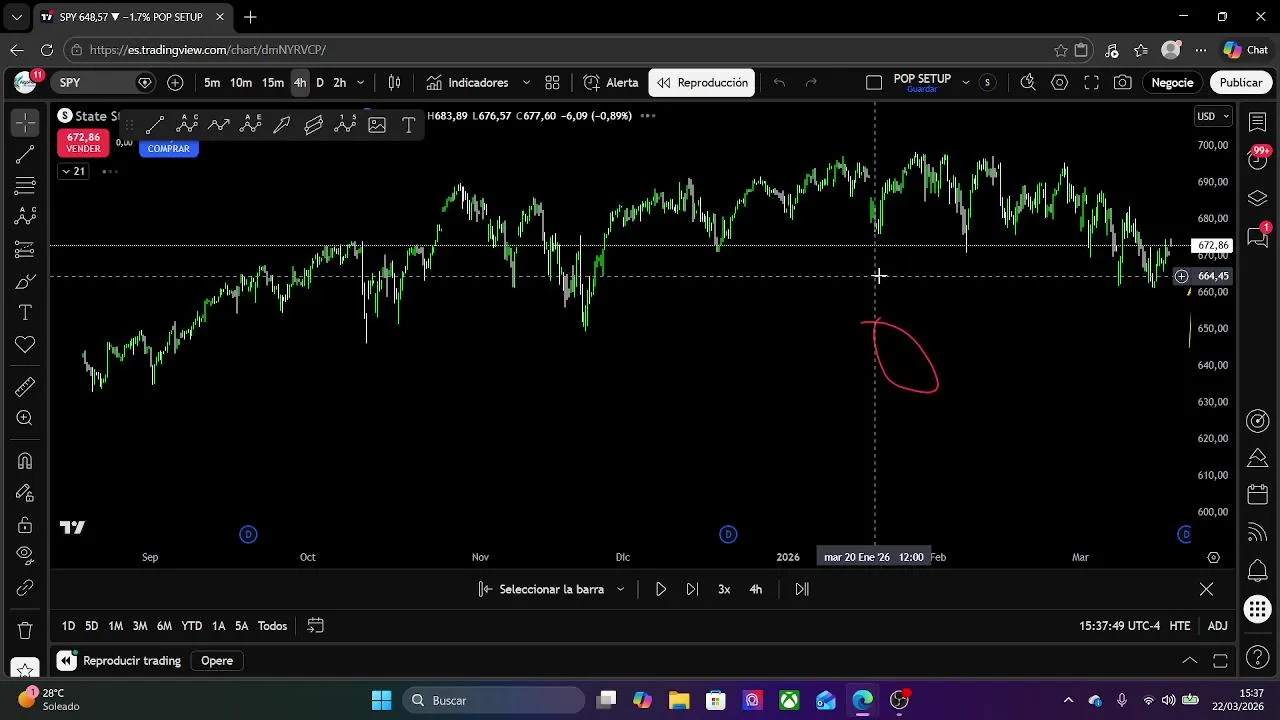Toggle the ADJ adjusted data option
The image size is (1280, 720).
click(1217, 626)
